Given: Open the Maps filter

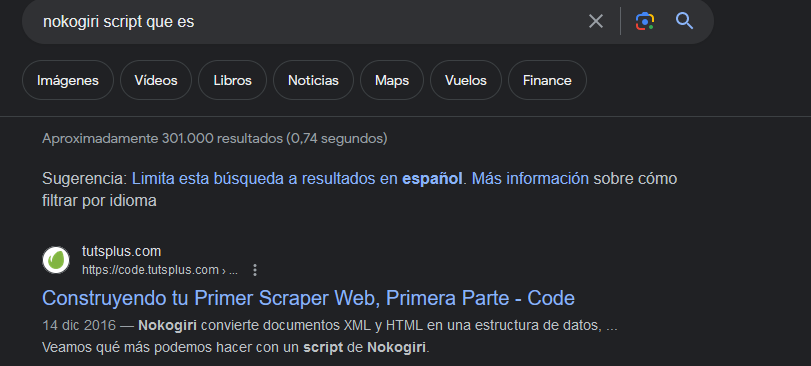Looking at the screenshot, I should (x=392, y=80).
